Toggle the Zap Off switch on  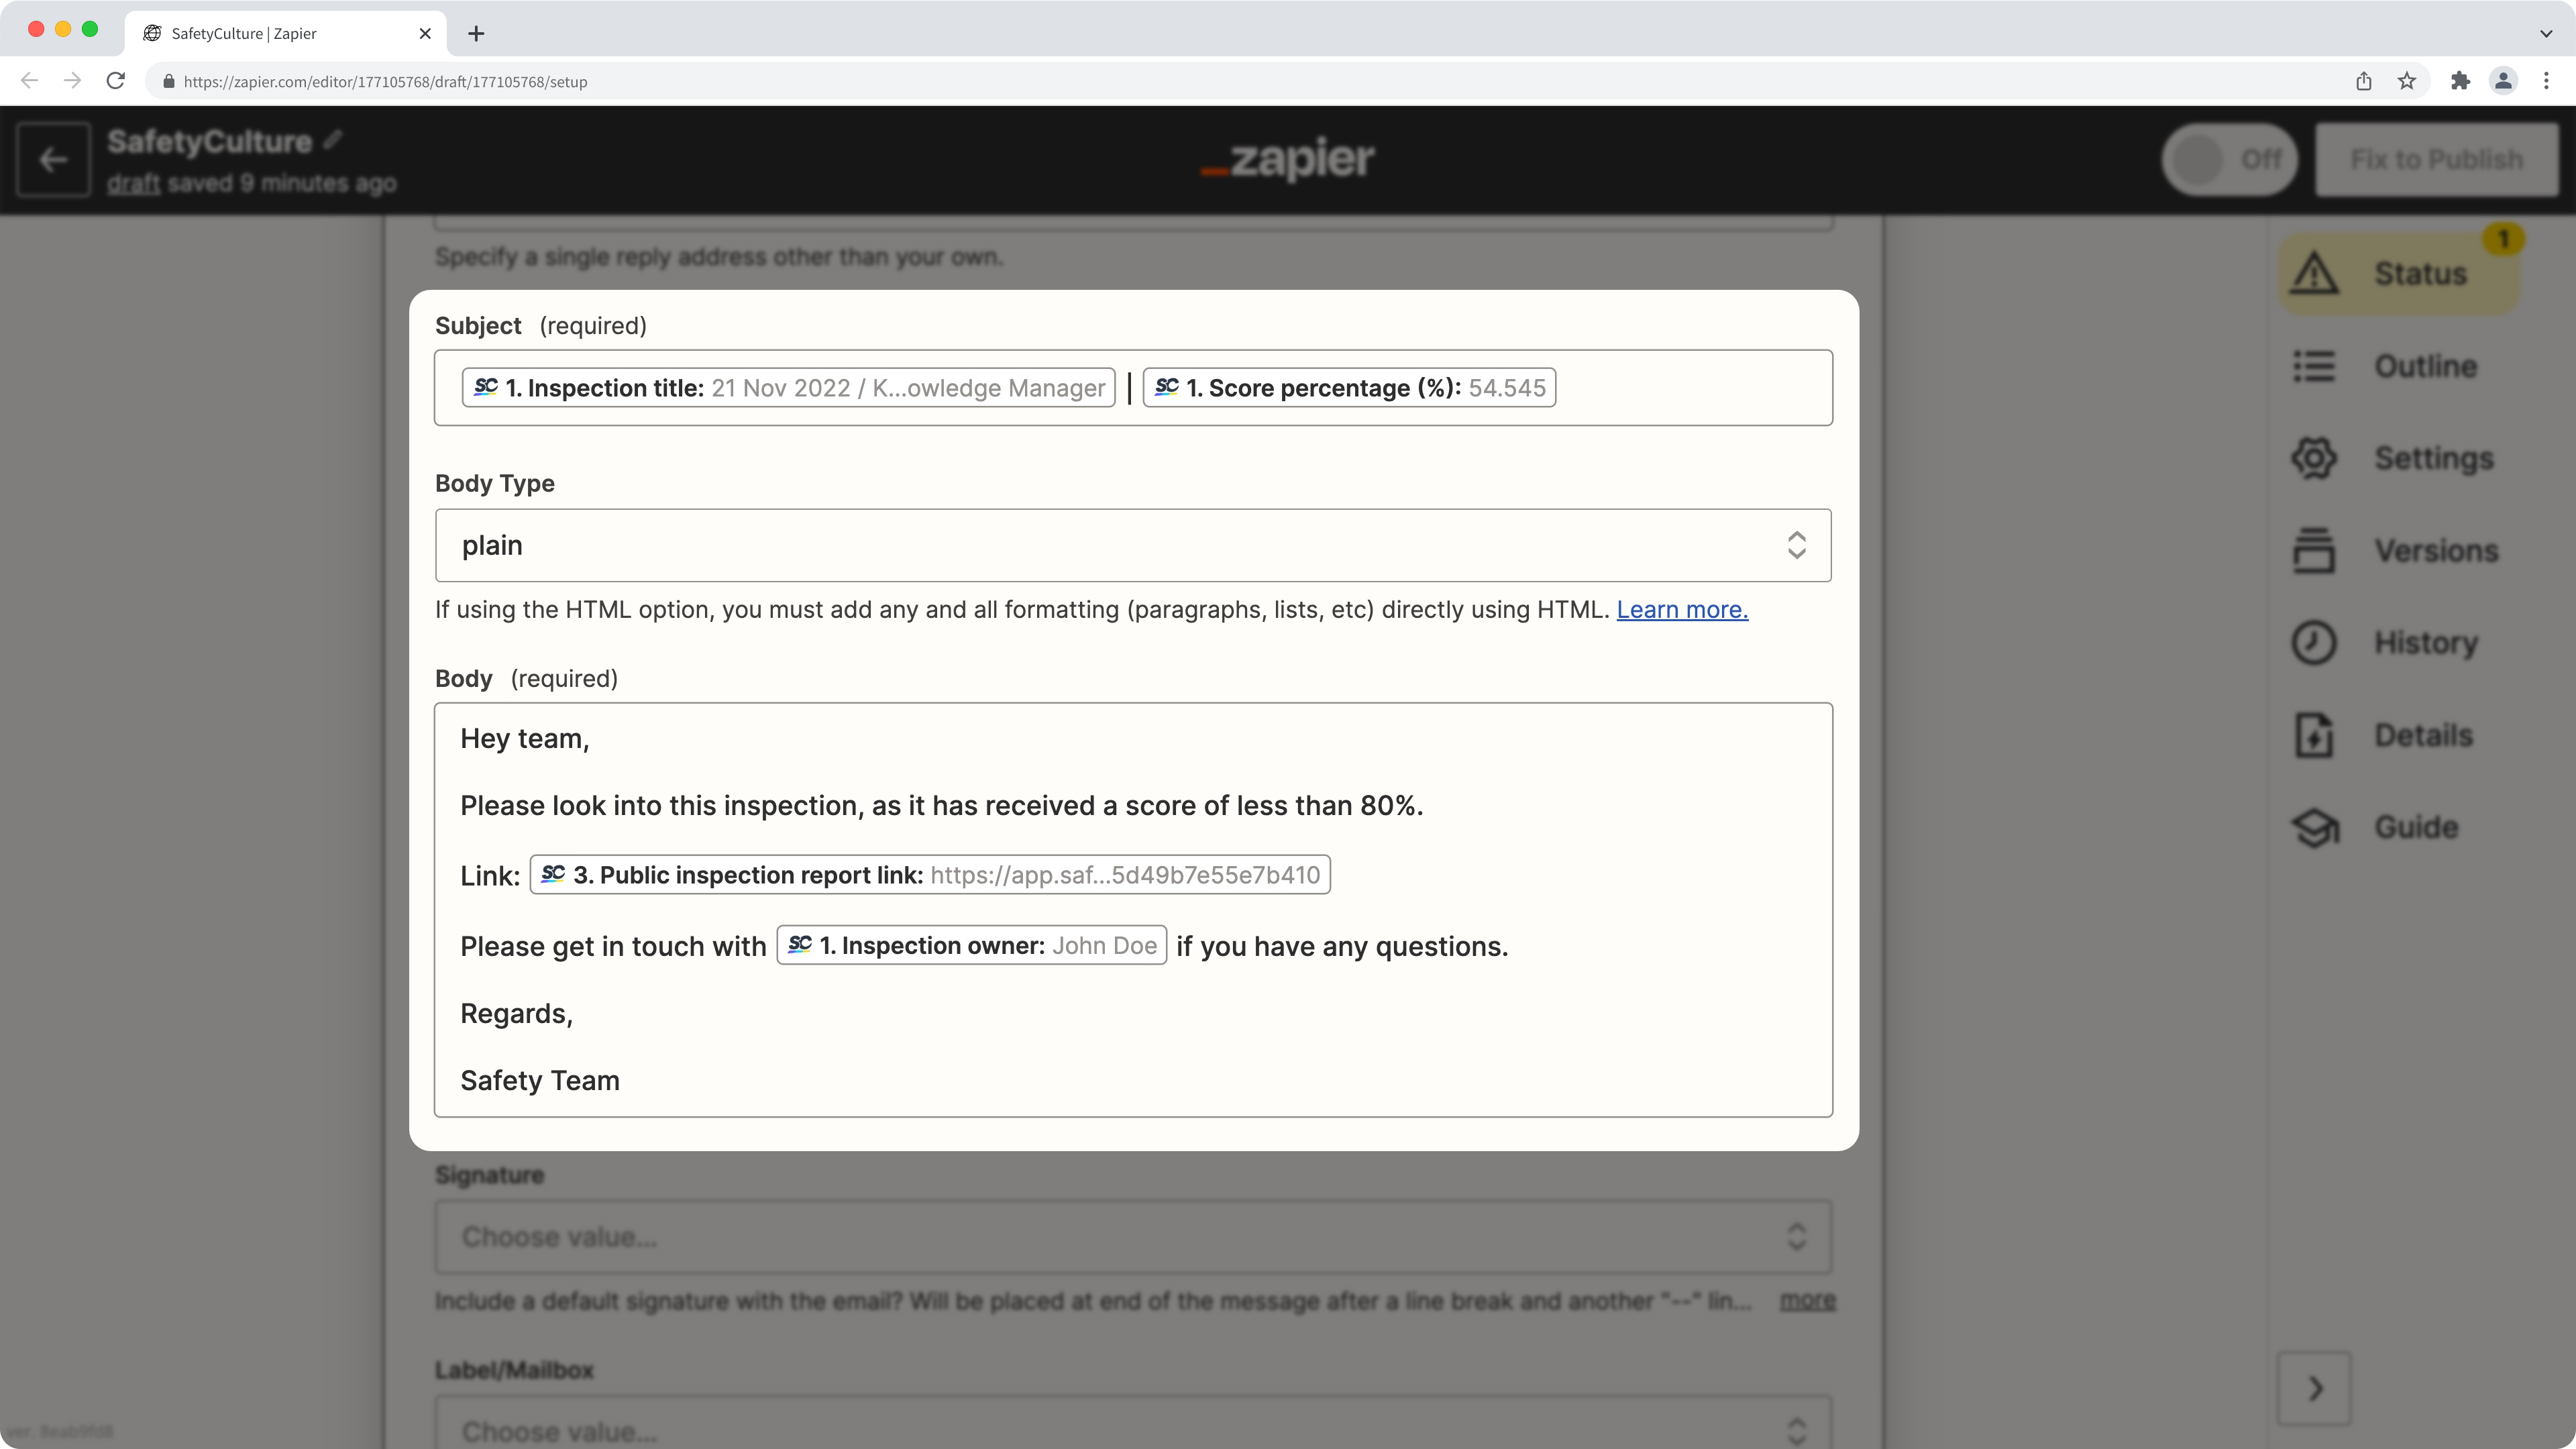click(x=2230, y=159)
